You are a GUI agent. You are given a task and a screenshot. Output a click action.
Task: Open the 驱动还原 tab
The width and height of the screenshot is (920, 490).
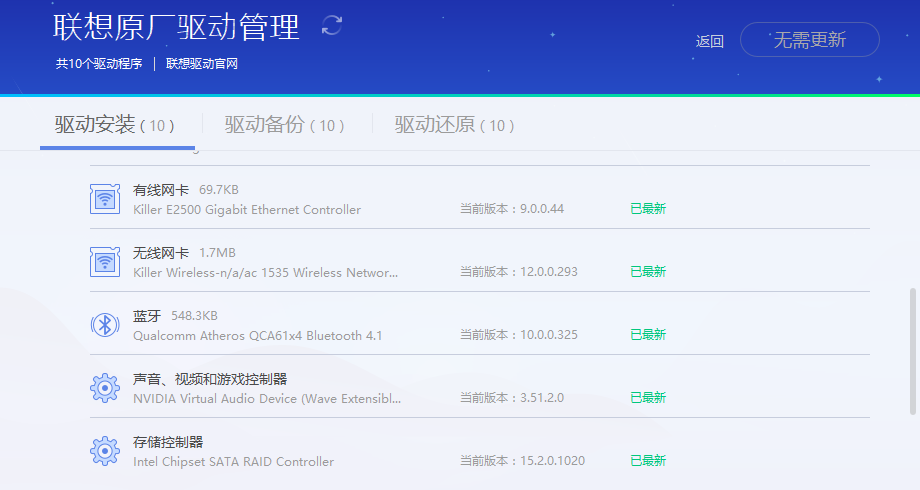click(455, 125)
